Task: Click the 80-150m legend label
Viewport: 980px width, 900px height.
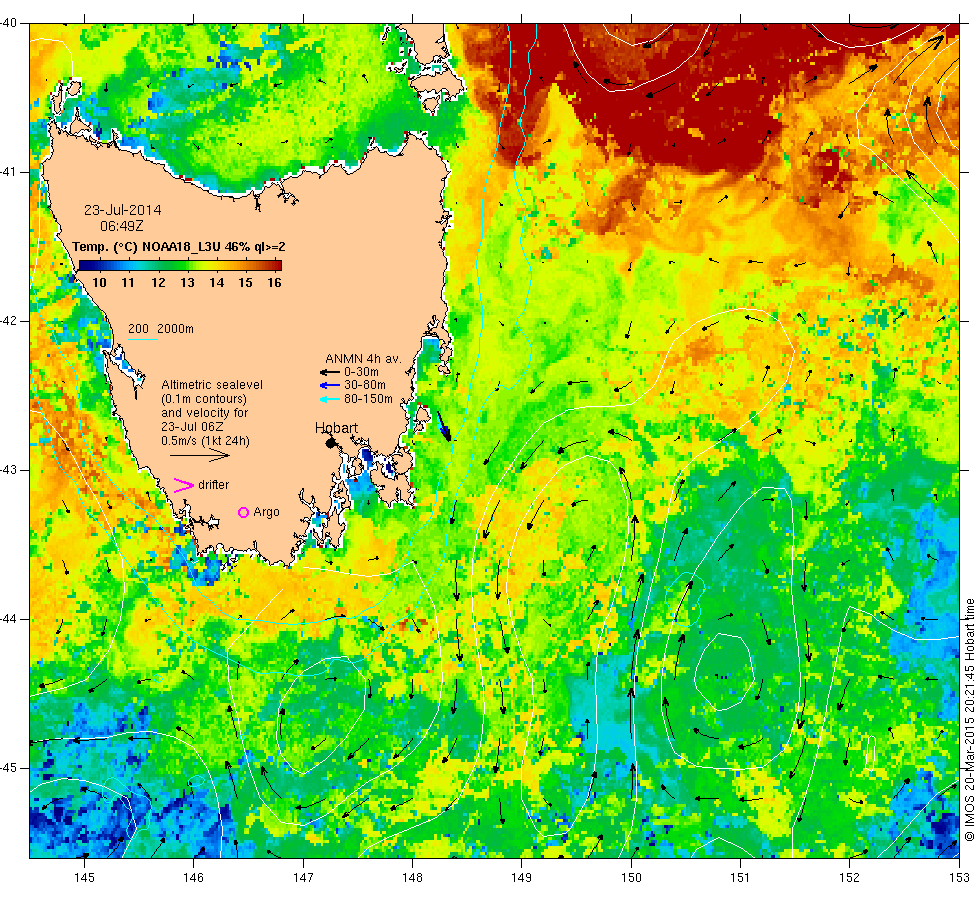Action: point(368,399)
